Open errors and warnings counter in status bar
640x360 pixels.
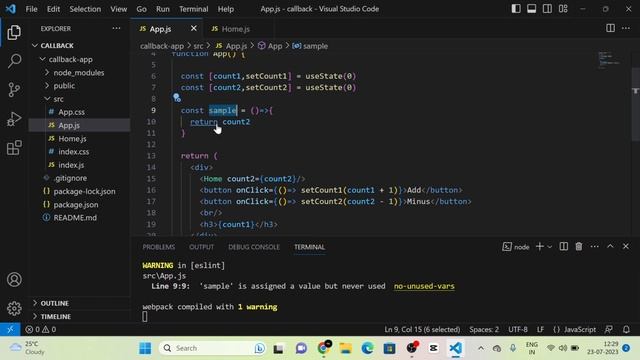[40, 329]
